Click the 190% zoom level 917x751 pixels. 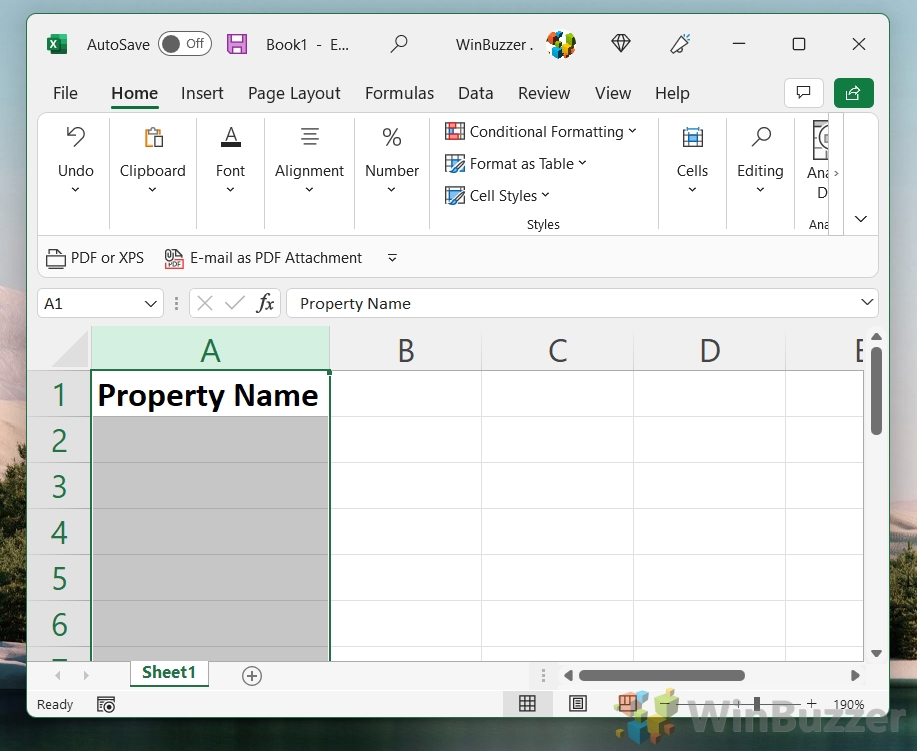[x=849, y=704]
